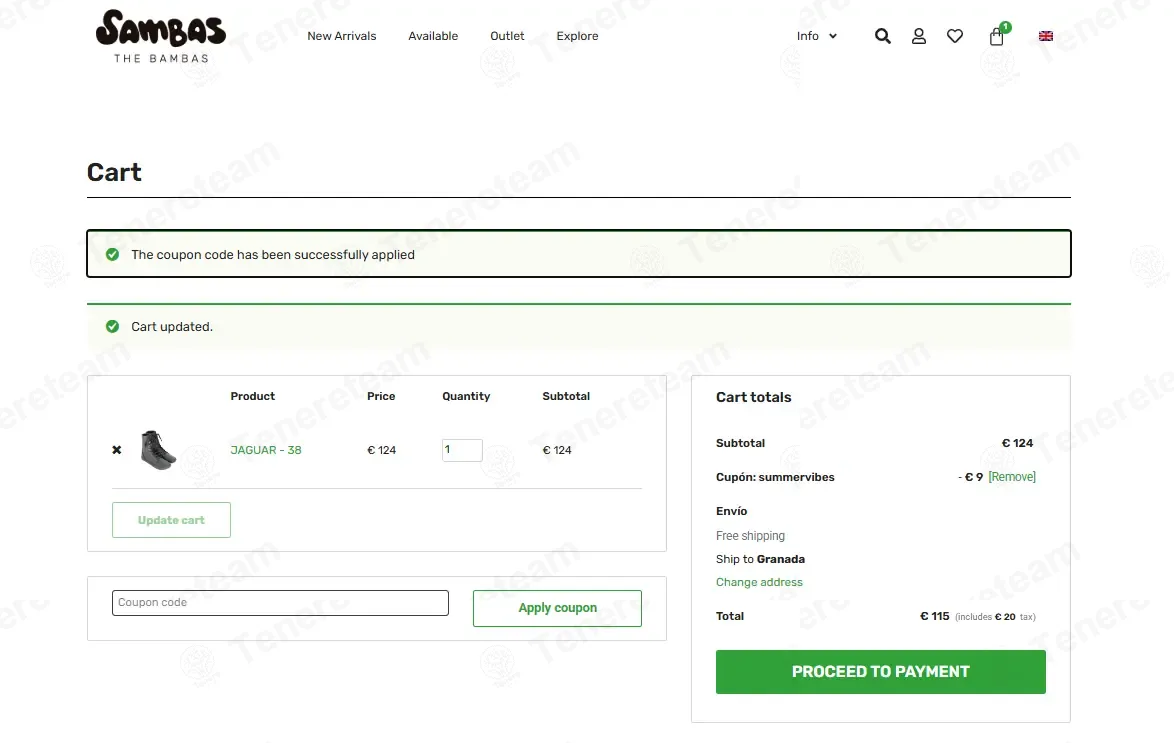This screenshot has height=743, width=1174.
Task: Switch language via UK flag icon
Action: [1046, 36]
